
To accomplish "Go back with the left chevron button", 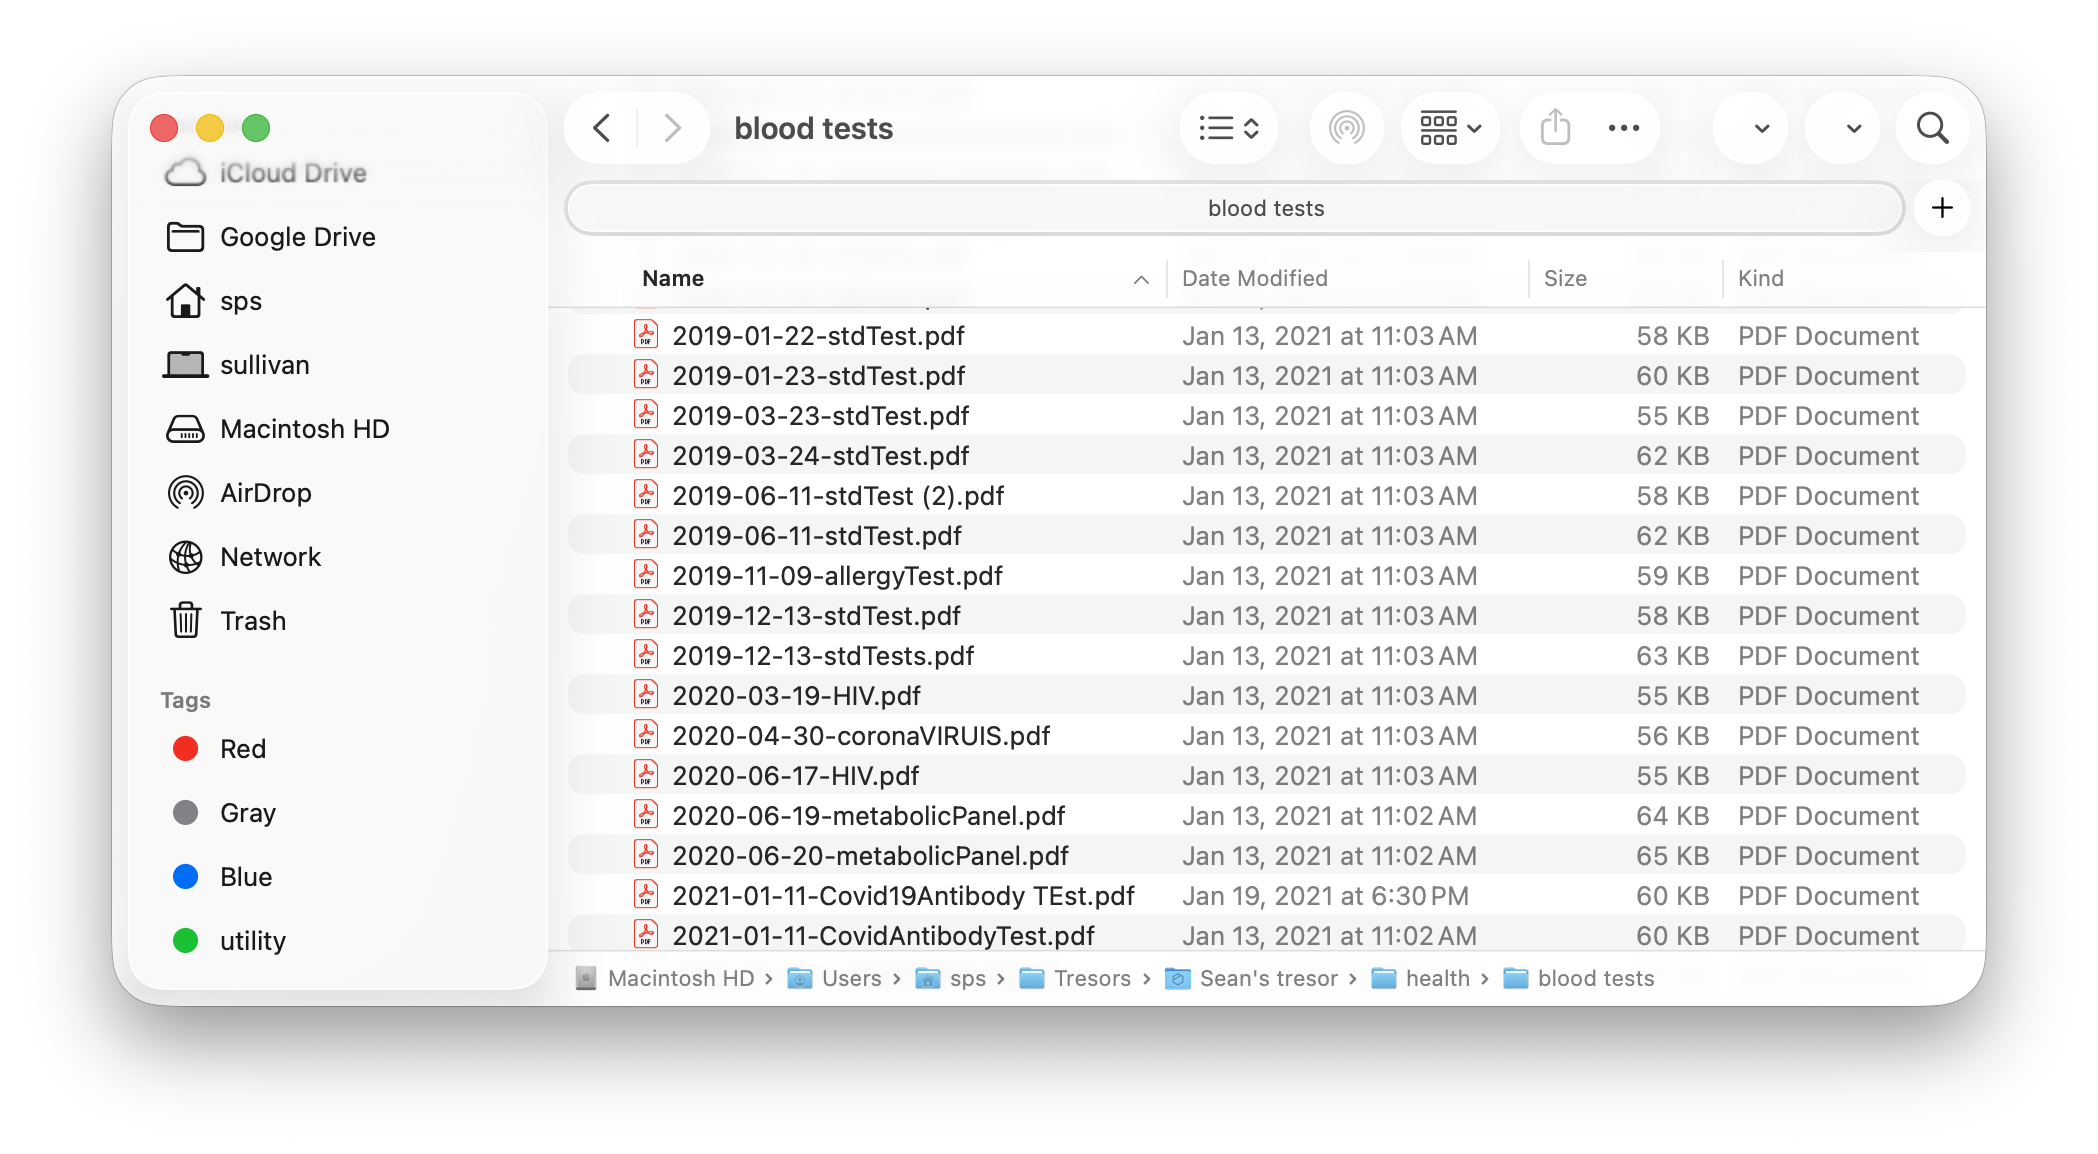I will [602, 128].
